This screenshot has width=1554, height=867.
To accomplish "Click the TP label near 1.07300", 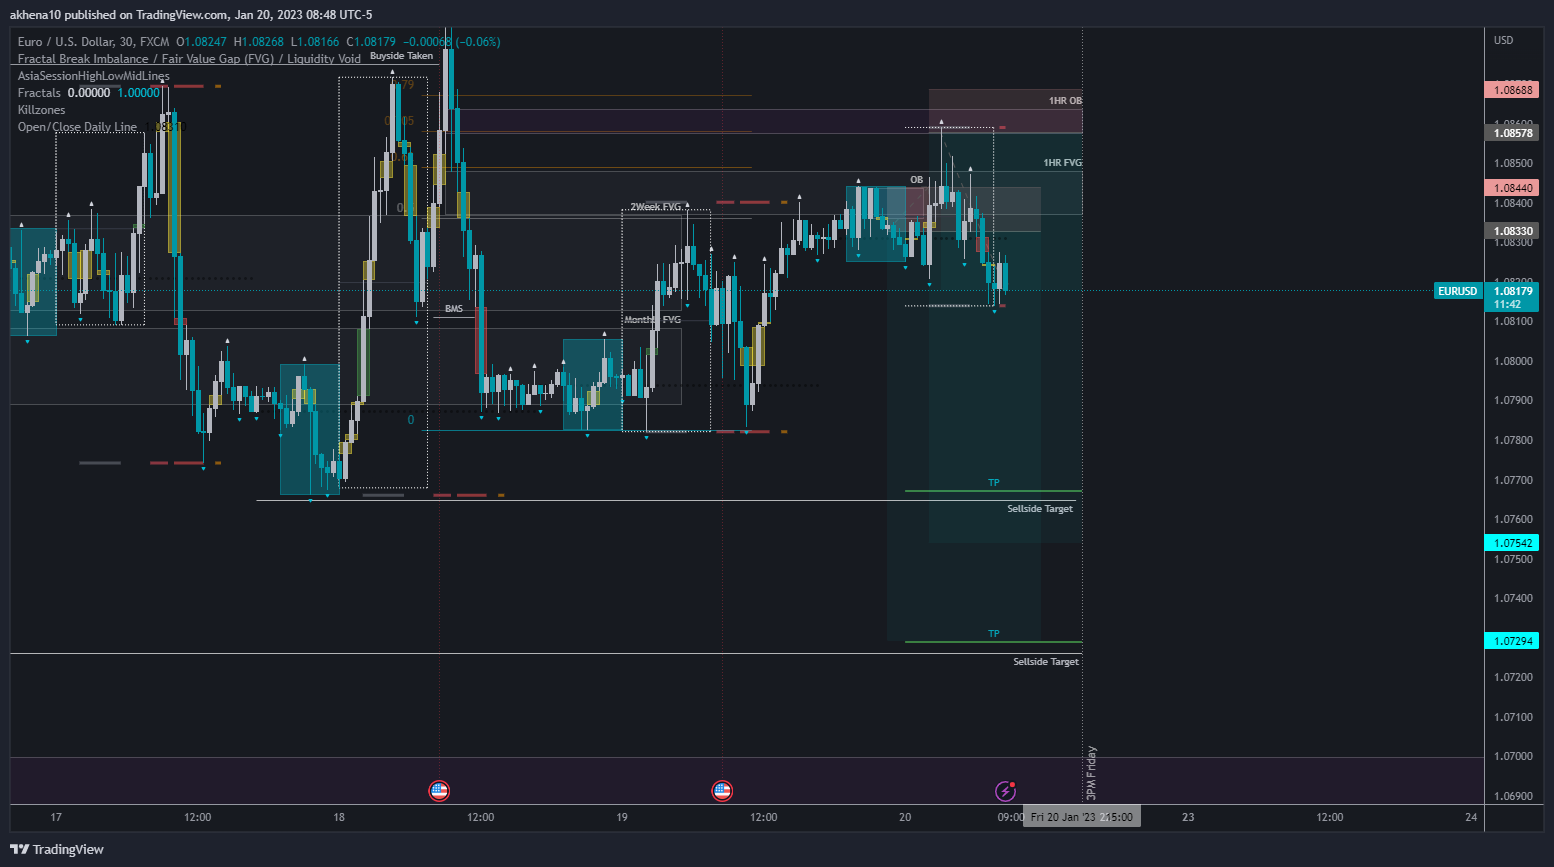I will 994,634.
